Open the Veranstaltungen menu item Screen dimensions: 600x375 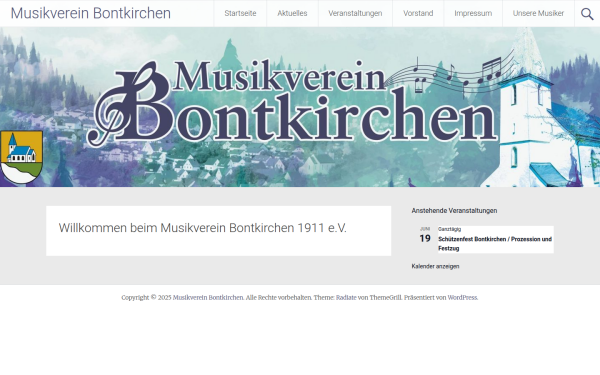coord(355,13)
